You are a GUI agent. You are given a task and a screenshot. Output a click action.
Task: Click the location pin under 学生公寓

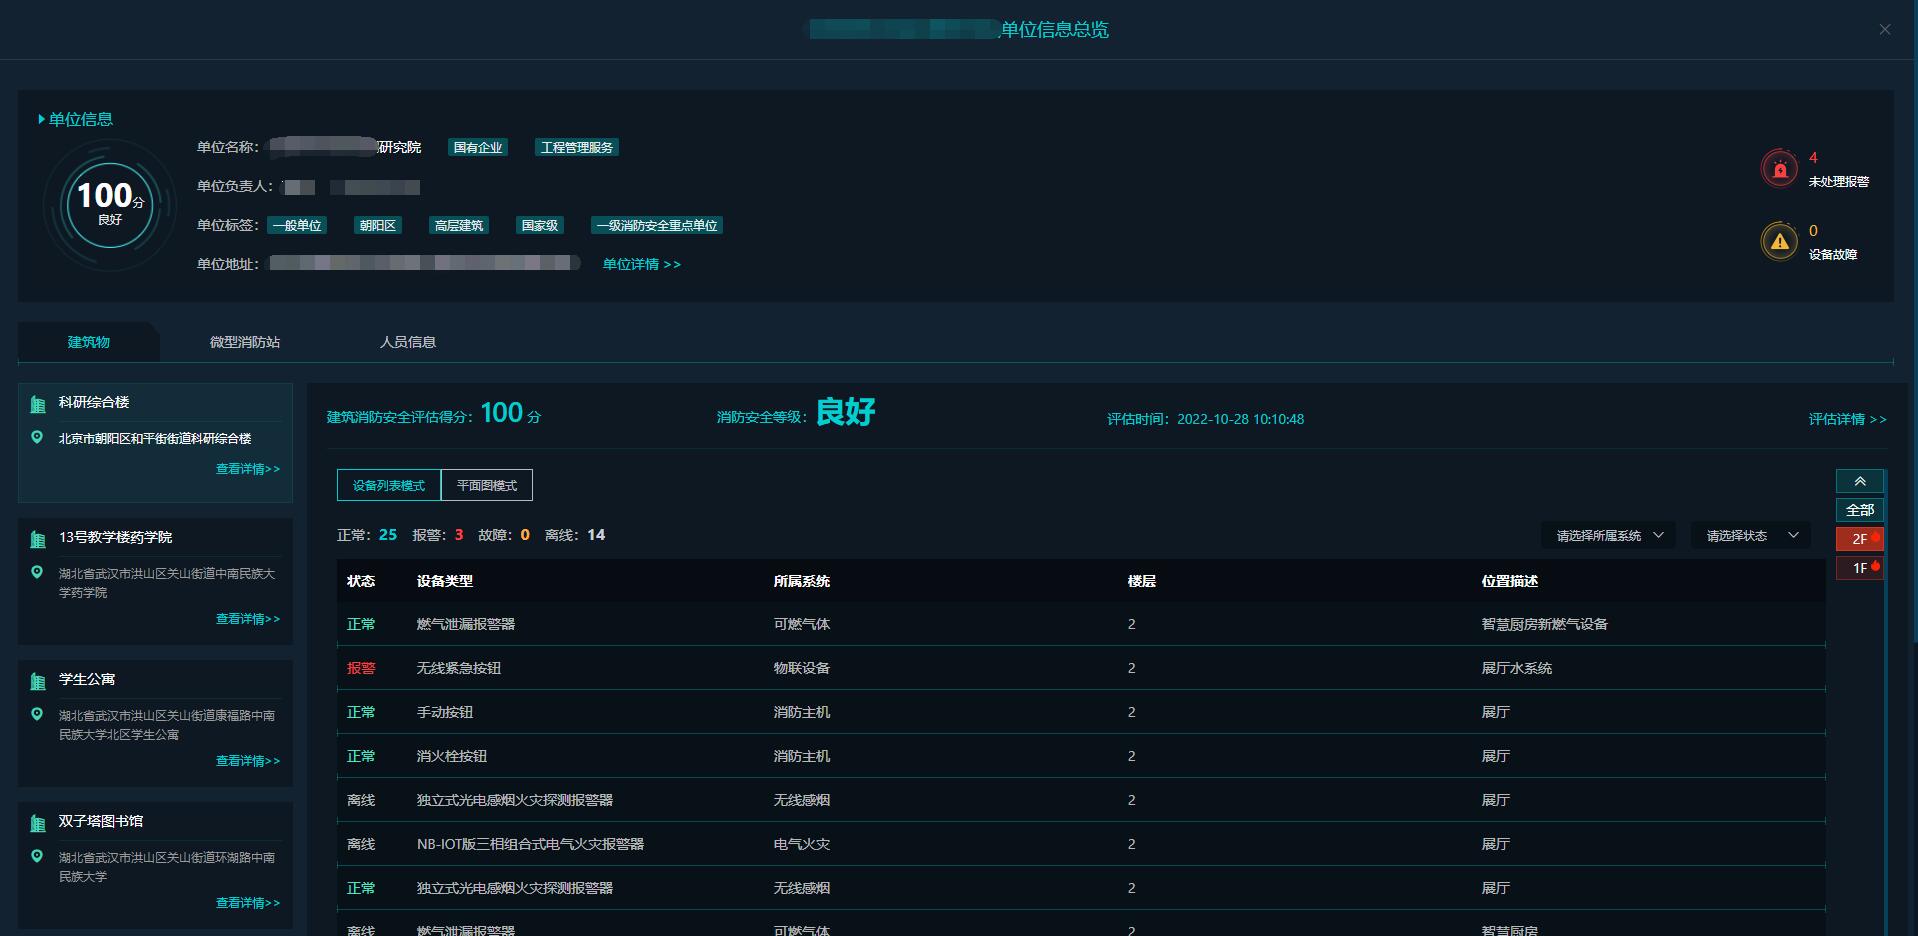click(x=37, y=714)
